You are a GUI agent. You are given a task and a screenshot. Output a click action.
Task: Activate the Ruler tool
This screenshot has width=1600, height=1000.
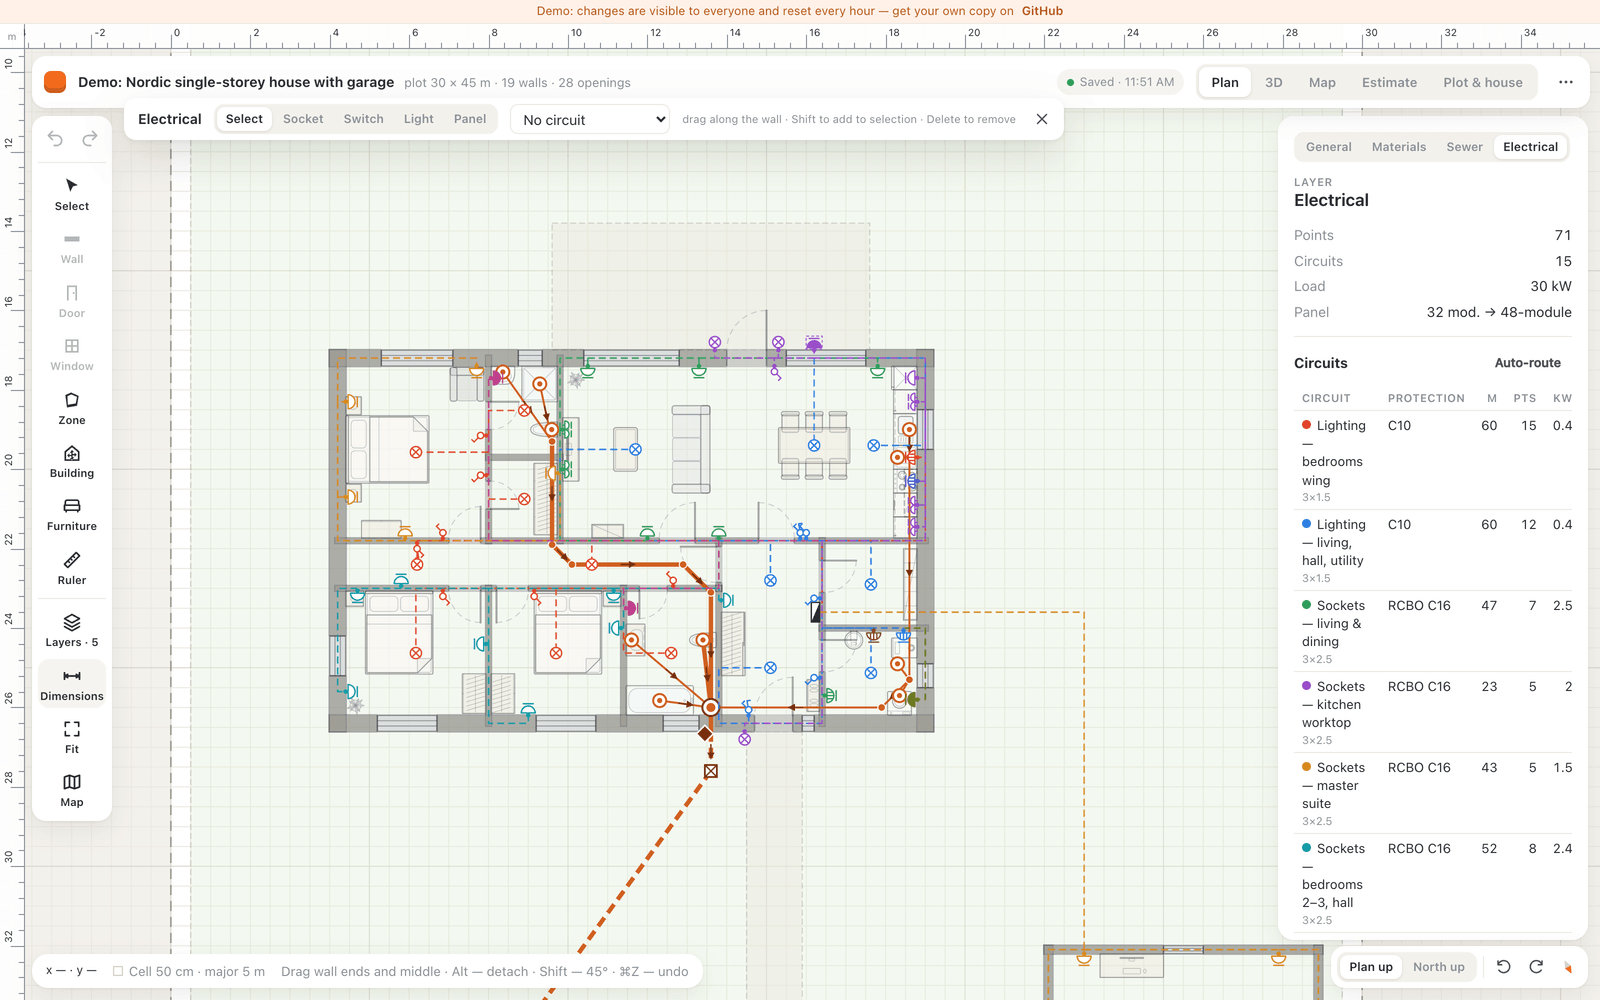(72, 568)
